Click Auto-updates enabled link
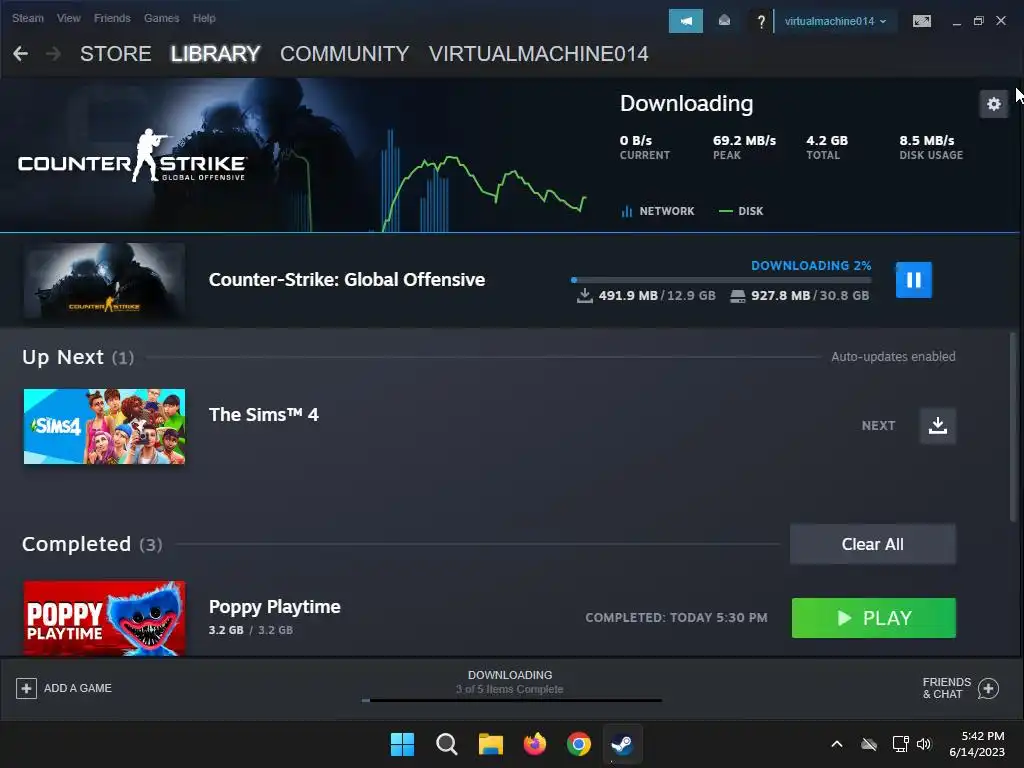This screenshot has width=1024, height=768. click(893, 357)
